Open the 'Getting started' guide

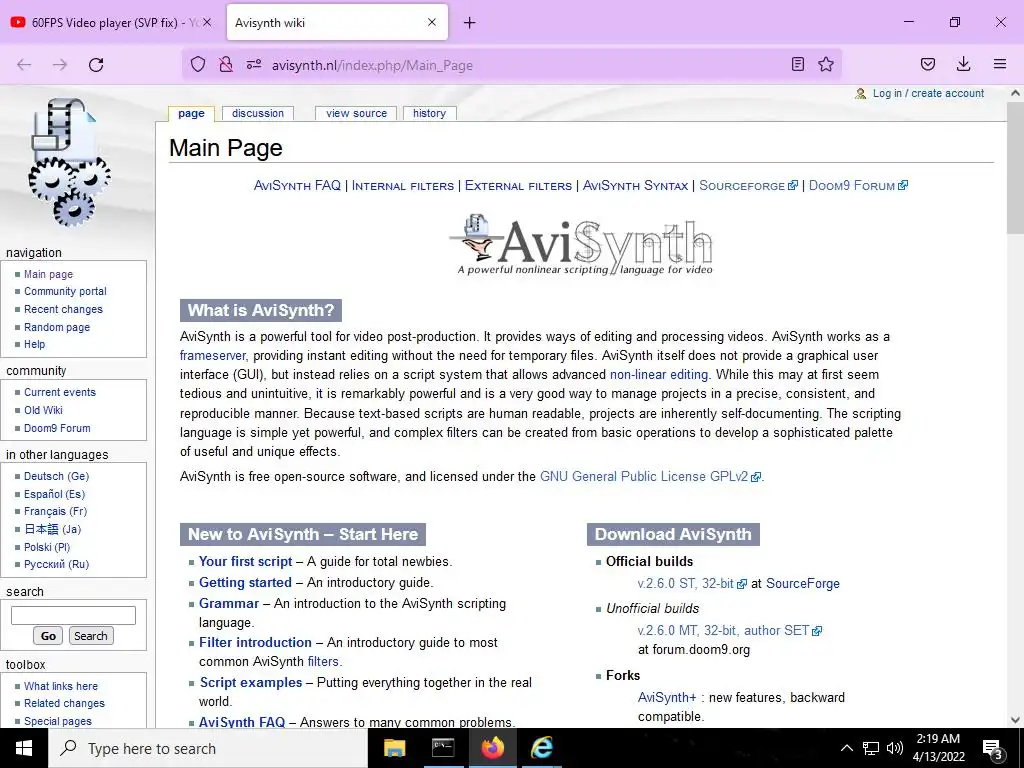[245, 583]
